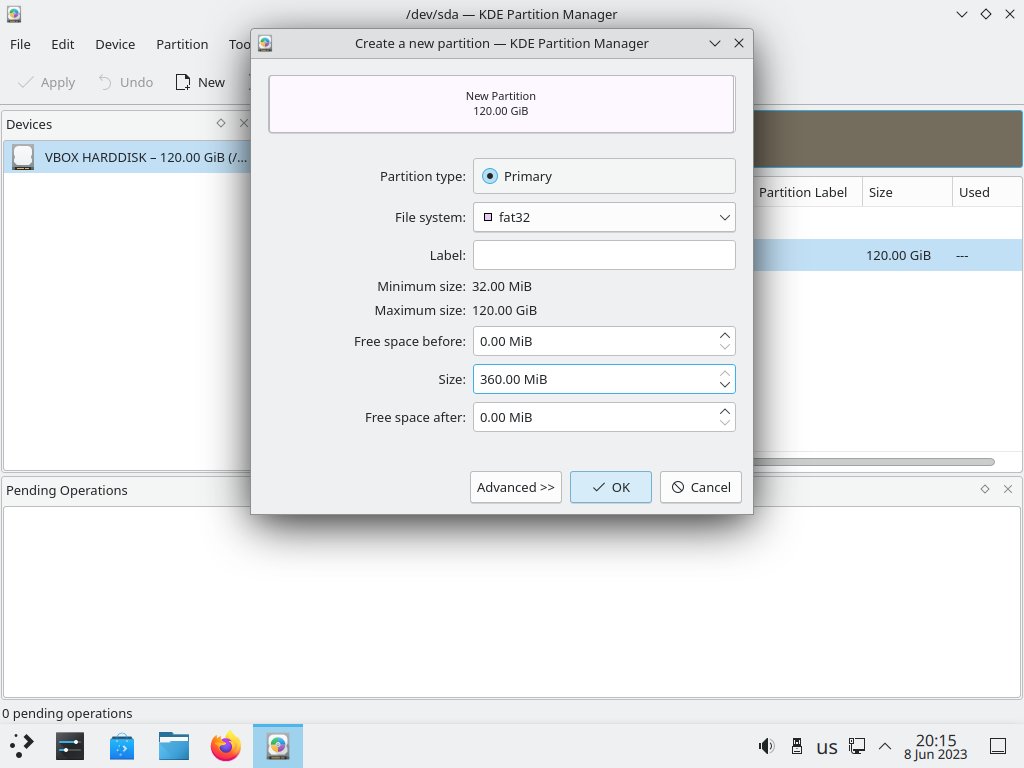Open the KDE application launcher
This screenshot has width=1024, height=768.
(22, 746)
